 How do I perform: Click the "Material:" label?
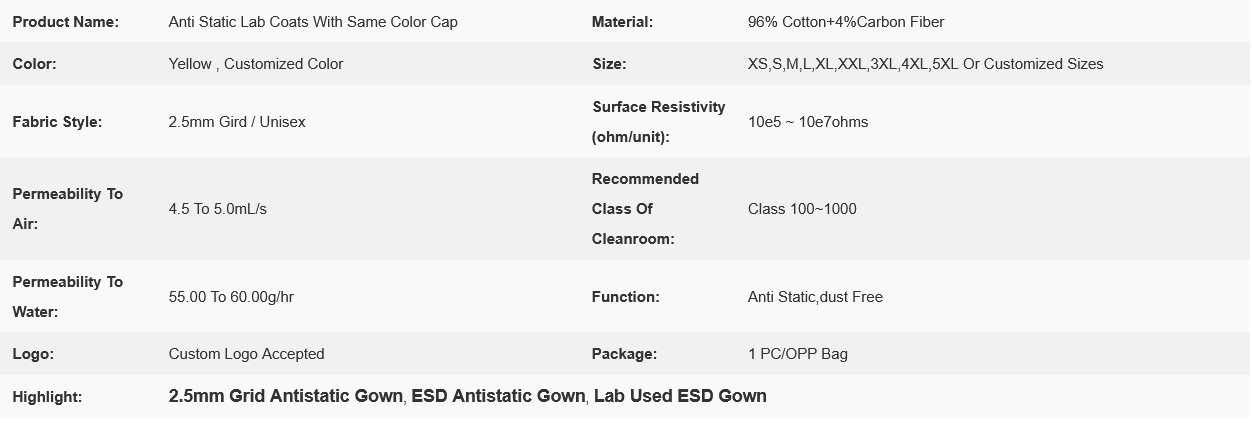point(622,22)
